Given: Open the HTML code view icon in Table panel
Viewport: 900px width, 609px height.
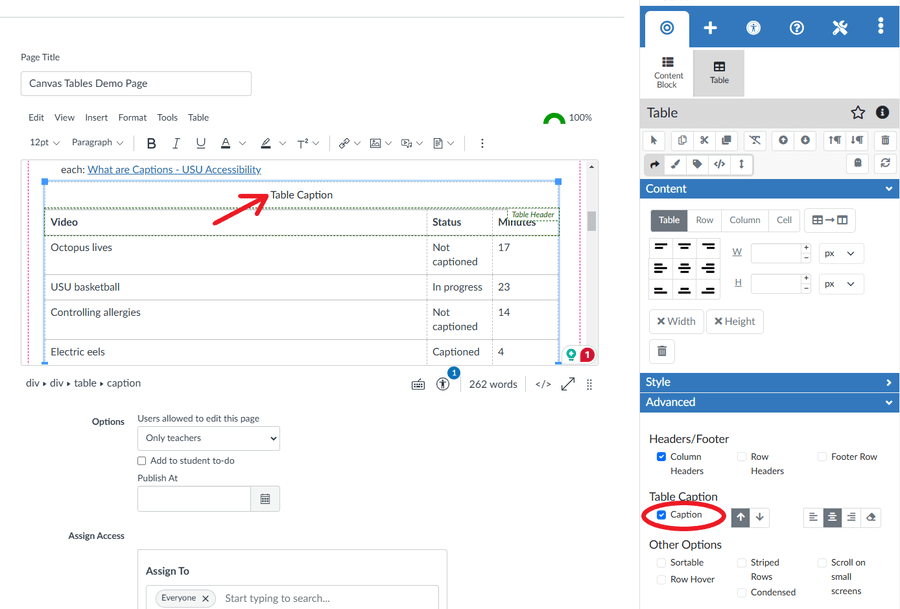Looking at the screenshot, I should tap(720, 163).
